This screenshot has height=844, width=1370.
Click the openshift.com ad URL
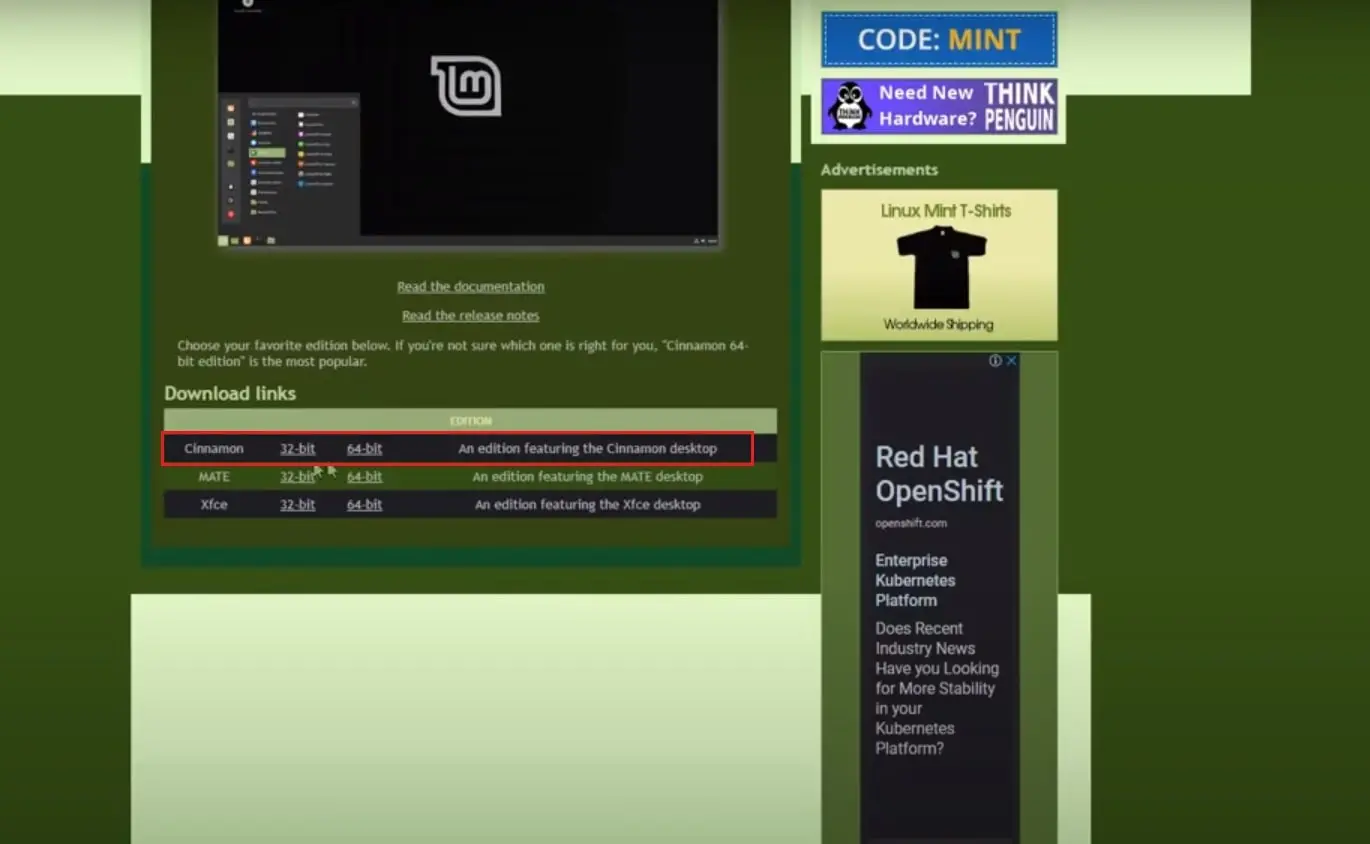911,524
